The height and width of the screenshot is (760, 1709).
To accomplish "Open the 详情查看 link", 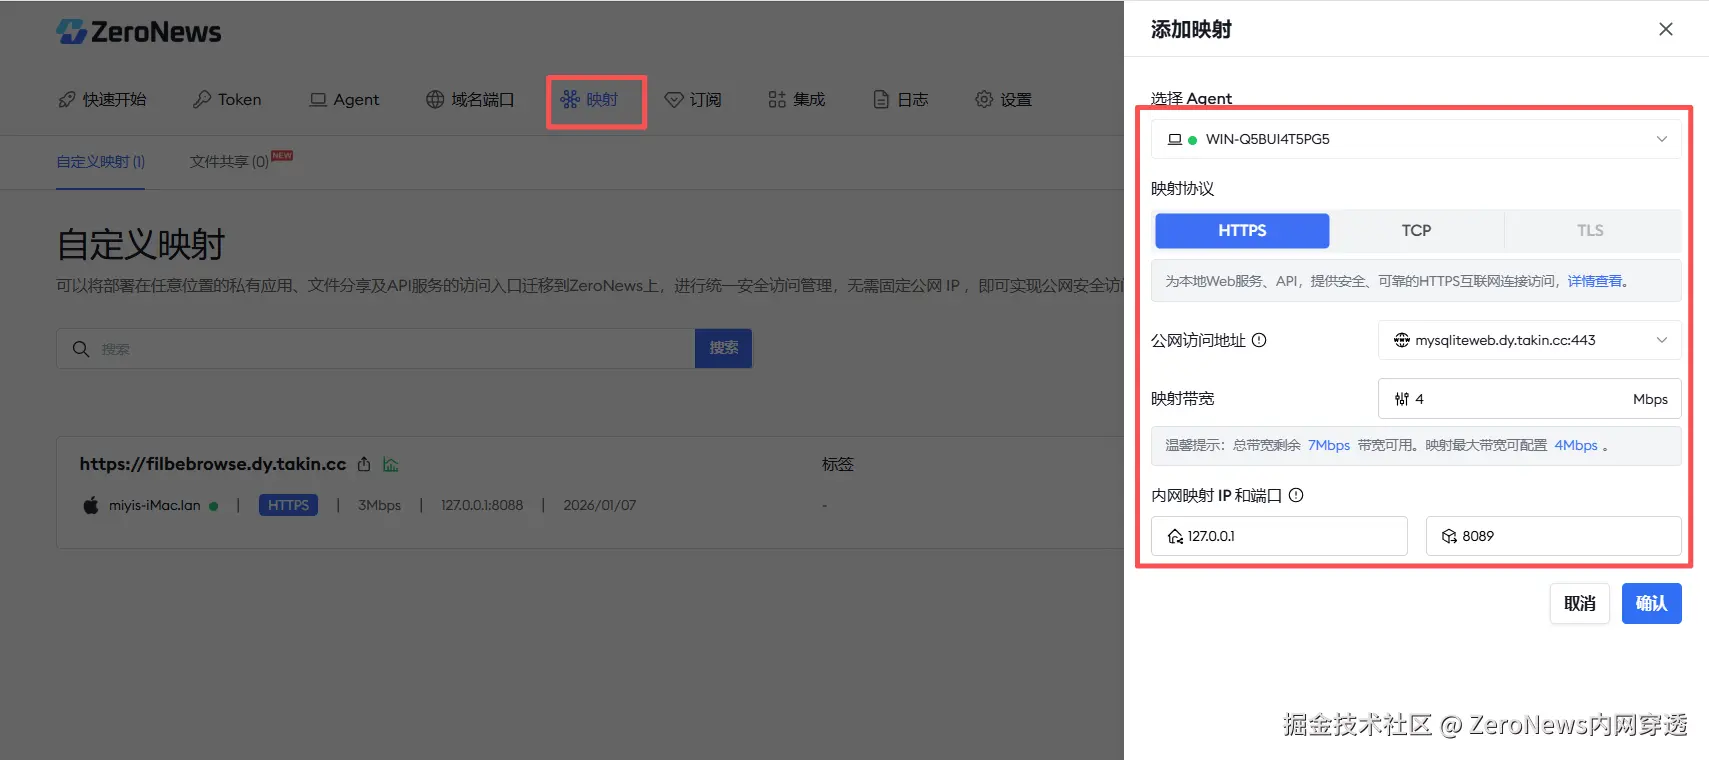I will pos(1594,281).
